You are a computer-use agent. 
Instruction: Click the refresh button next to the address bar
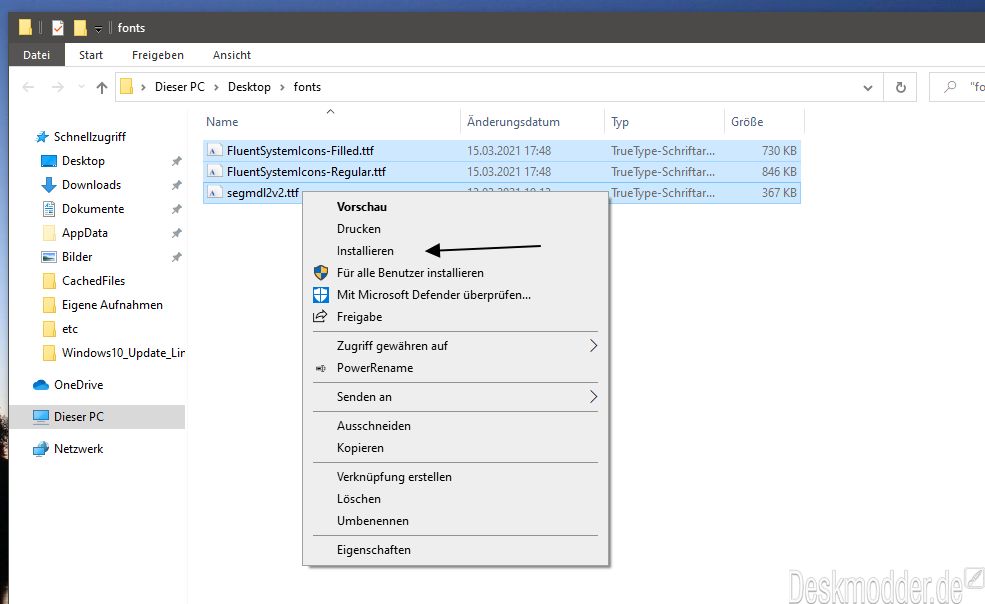pos(901,87)
